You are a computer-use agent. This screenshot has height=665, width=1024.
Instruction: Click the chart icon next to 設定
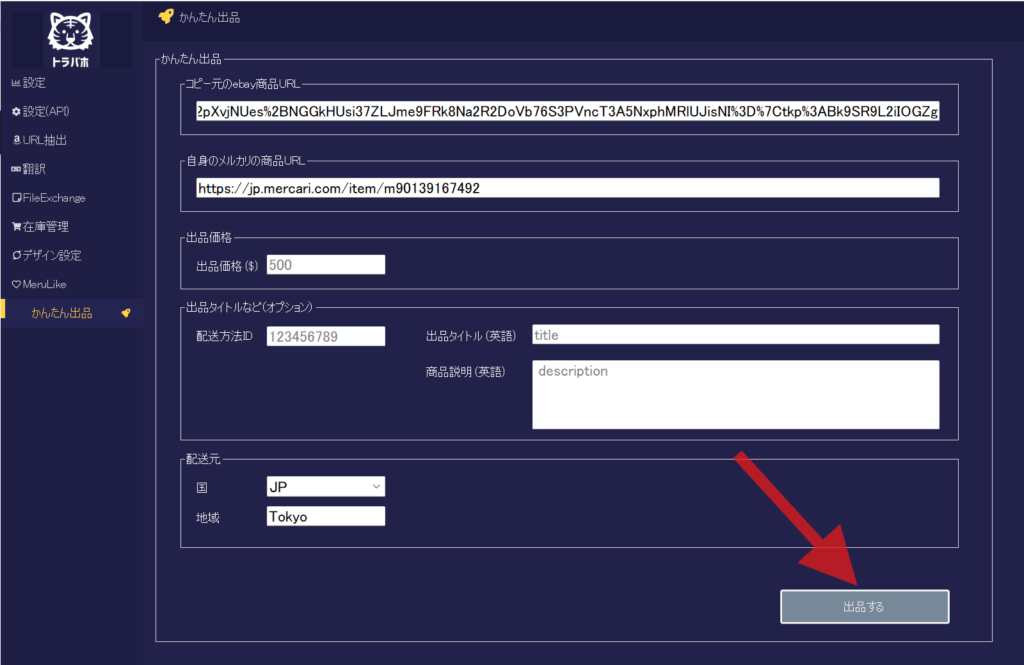pyautogui.click(x=15, y=82)
